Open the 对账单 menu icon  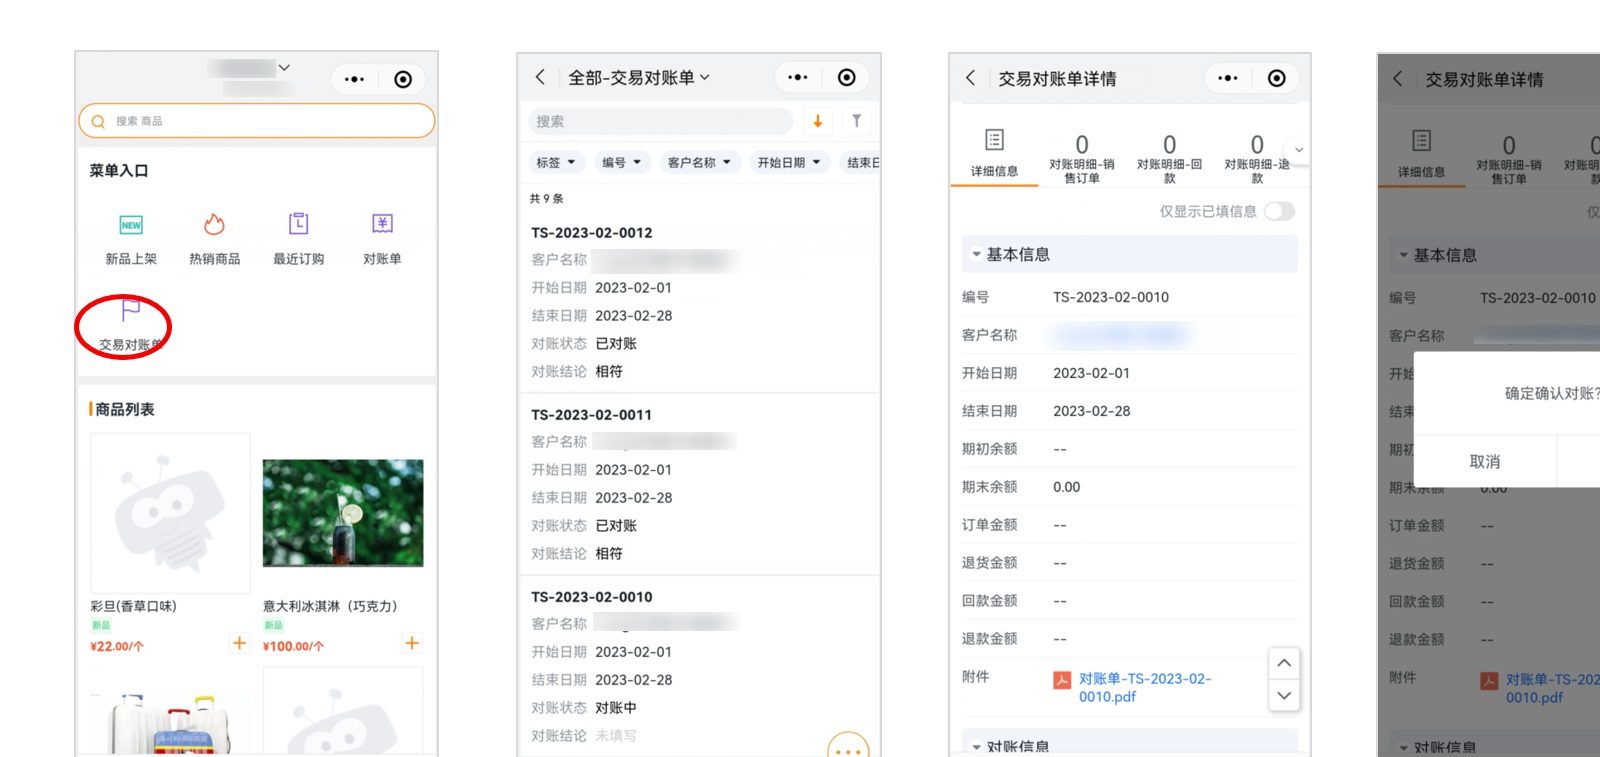coord(382,224)
